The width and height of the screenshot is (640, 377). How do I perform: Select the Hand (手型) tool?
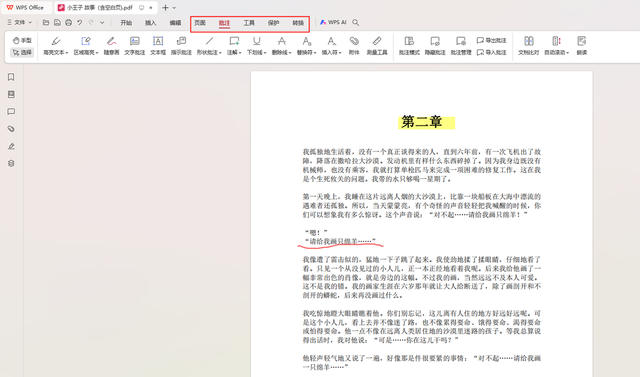tap(22, 40)
